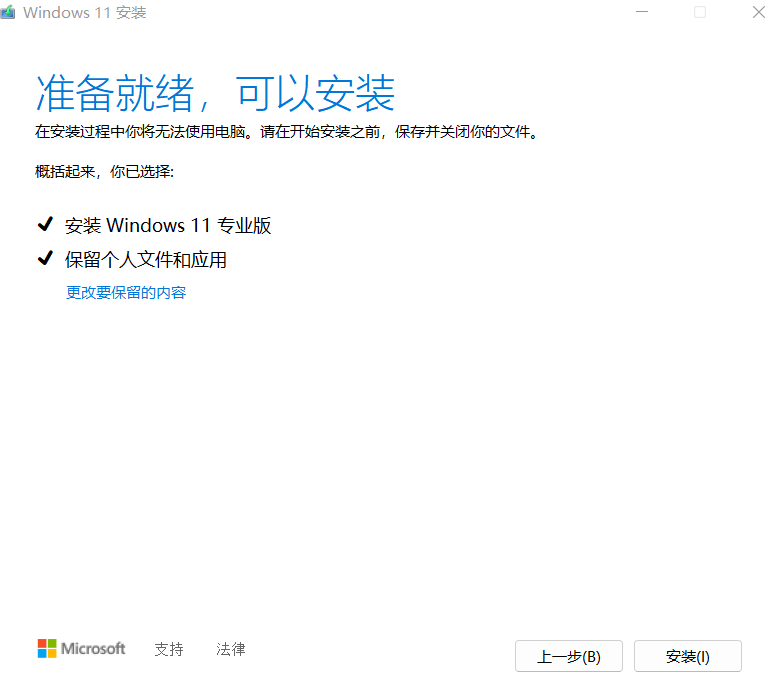Close the Windows 11 安装 window

(x=757, y=12)
